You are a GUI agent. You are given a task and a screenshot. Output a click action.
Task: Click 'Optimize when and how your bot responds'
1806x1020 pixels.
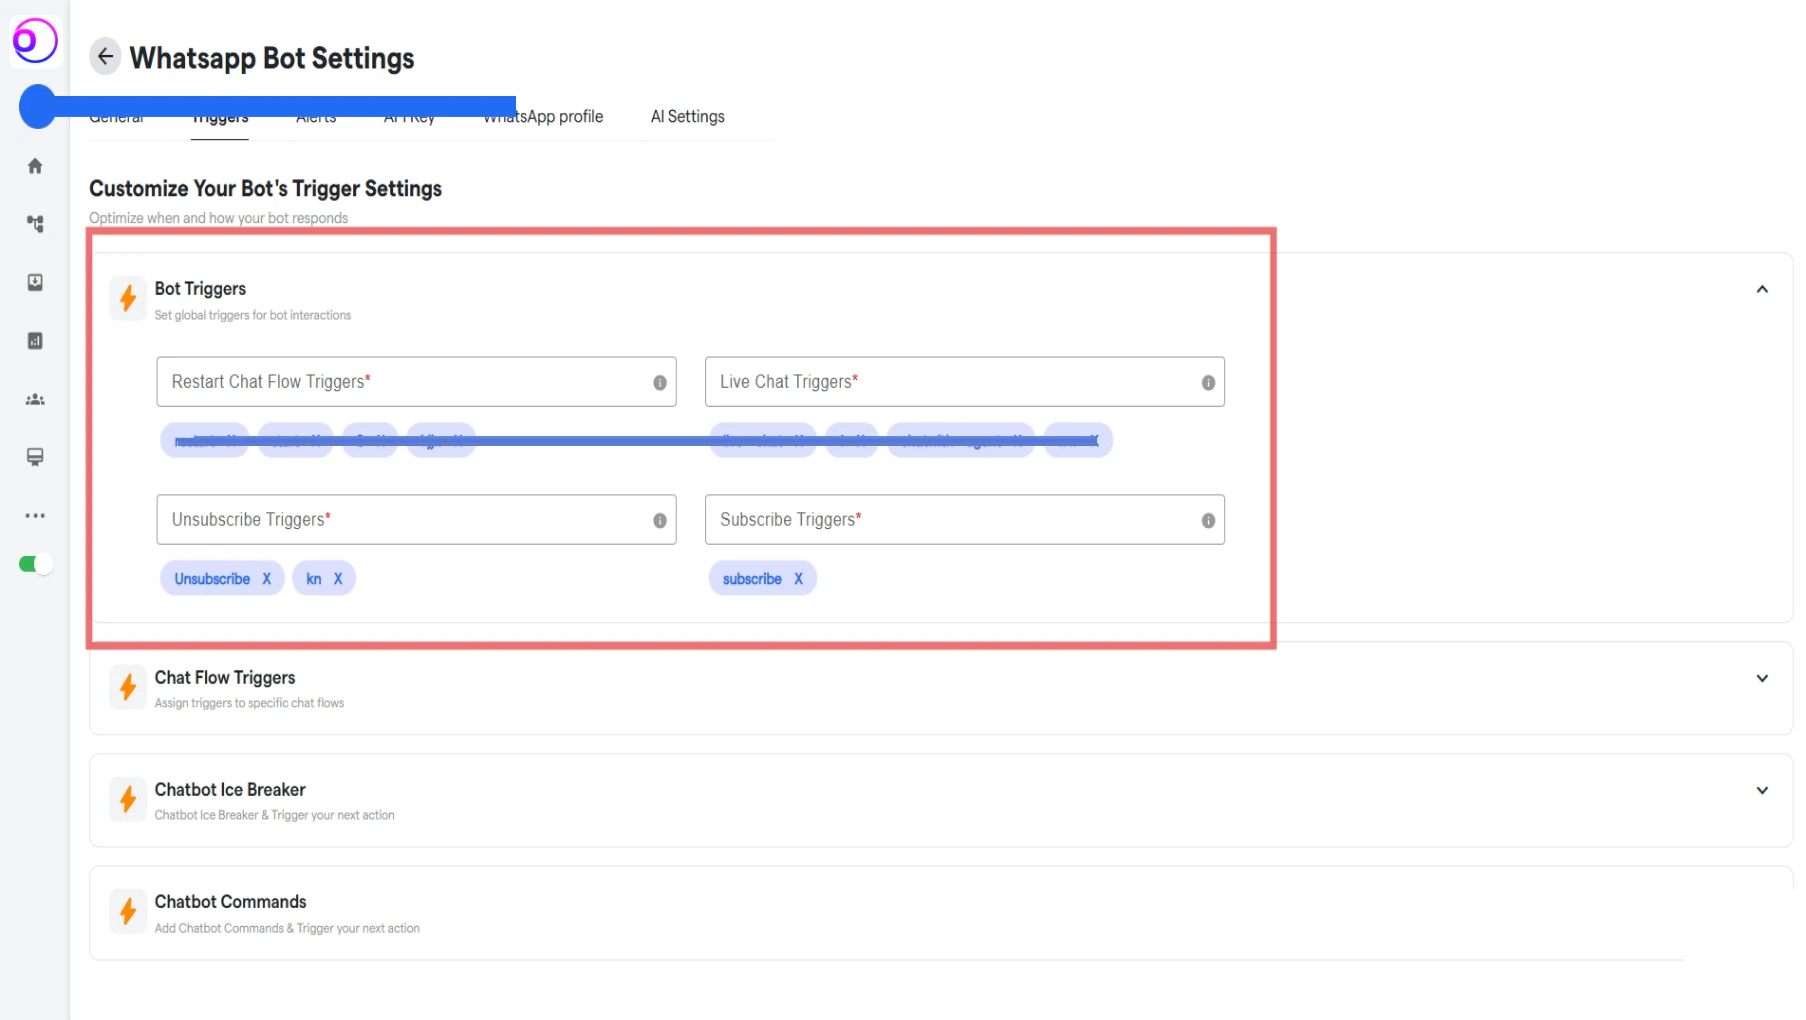point(219,218)
